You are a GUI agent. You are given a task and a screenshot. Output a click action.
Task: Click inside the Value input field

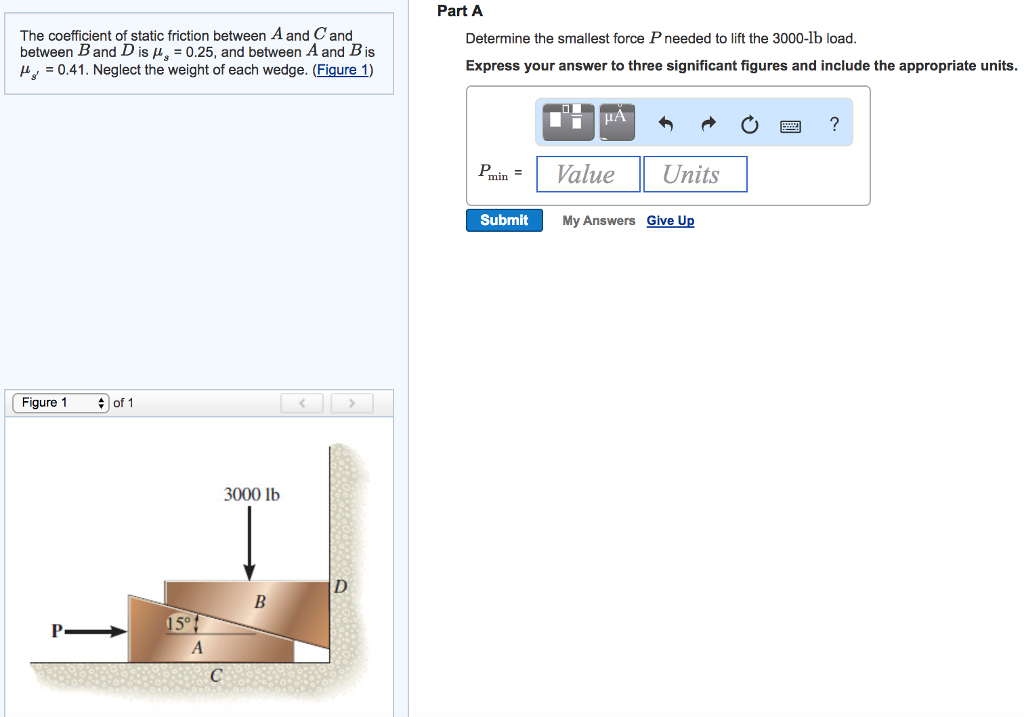click(588, 174)
